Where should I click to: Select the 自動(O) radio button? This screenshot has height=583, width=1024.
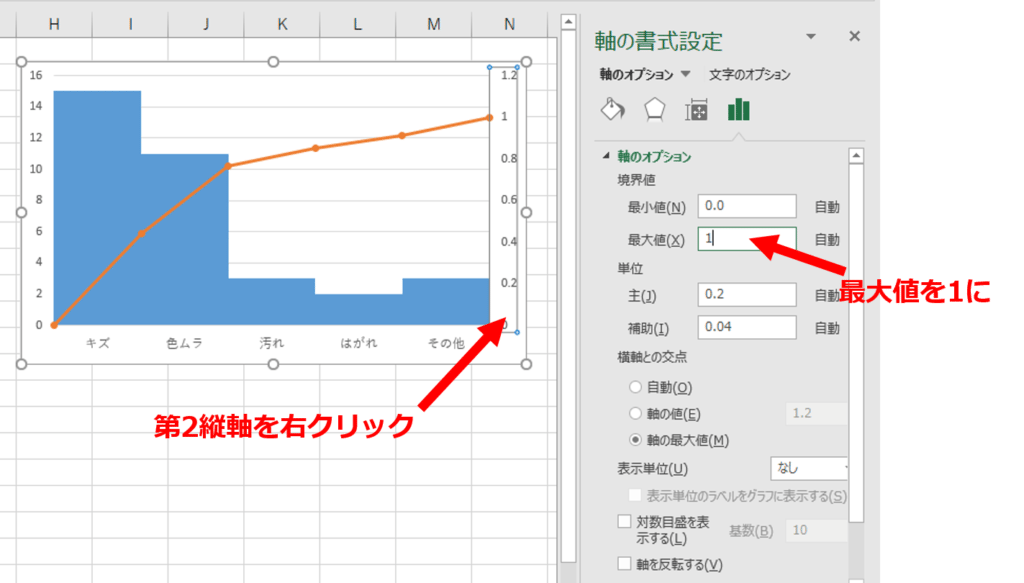pos(635,387)
